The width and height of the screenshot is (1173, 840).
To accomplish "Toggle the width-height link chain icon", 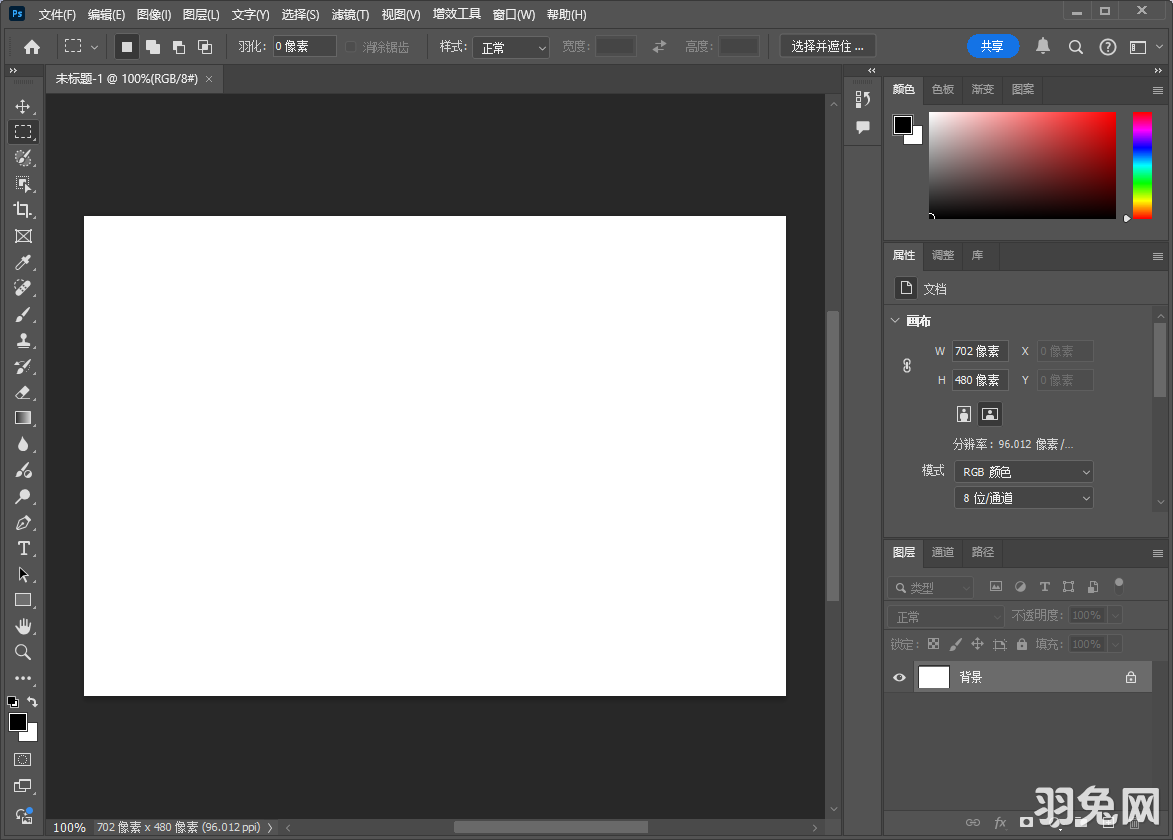I will coord(907,366).
